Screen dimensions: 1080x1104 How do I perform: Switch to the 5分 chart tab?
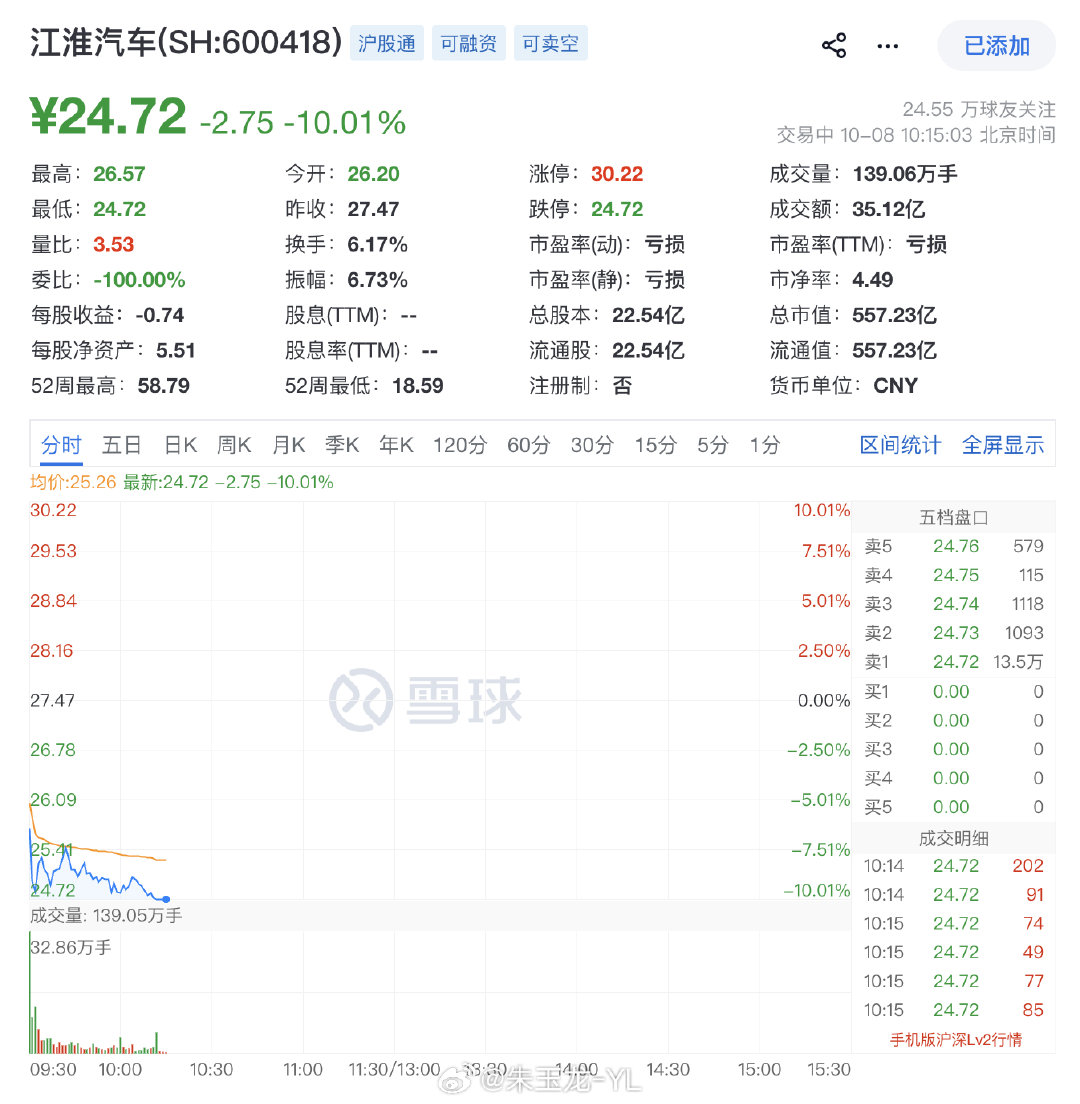[x=712, y=444]
